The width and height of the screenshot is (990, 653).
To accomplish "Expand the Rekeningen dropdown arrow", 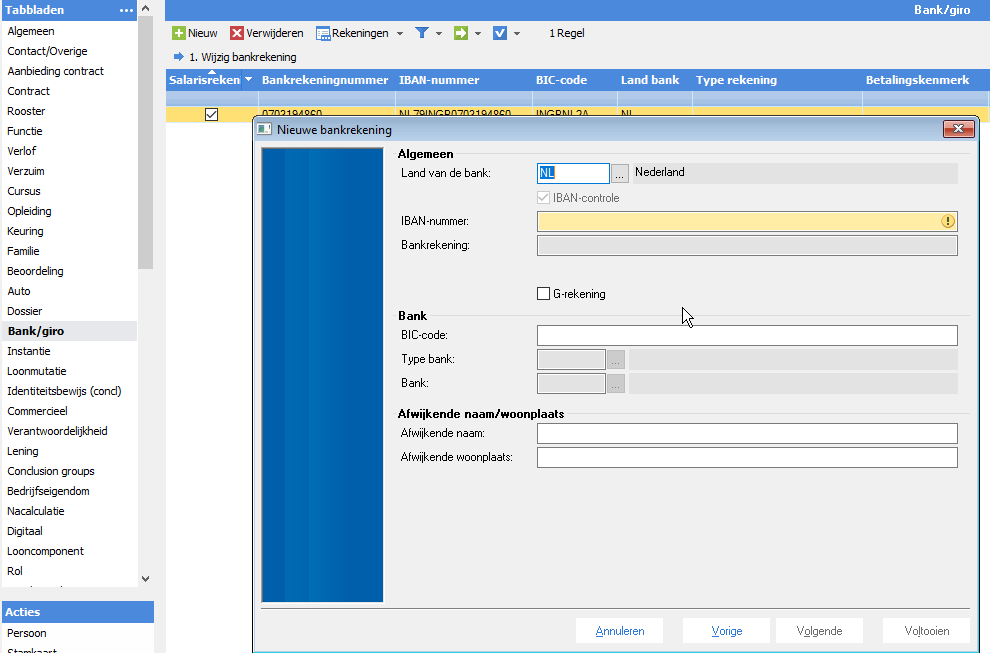I will (400, 33).
